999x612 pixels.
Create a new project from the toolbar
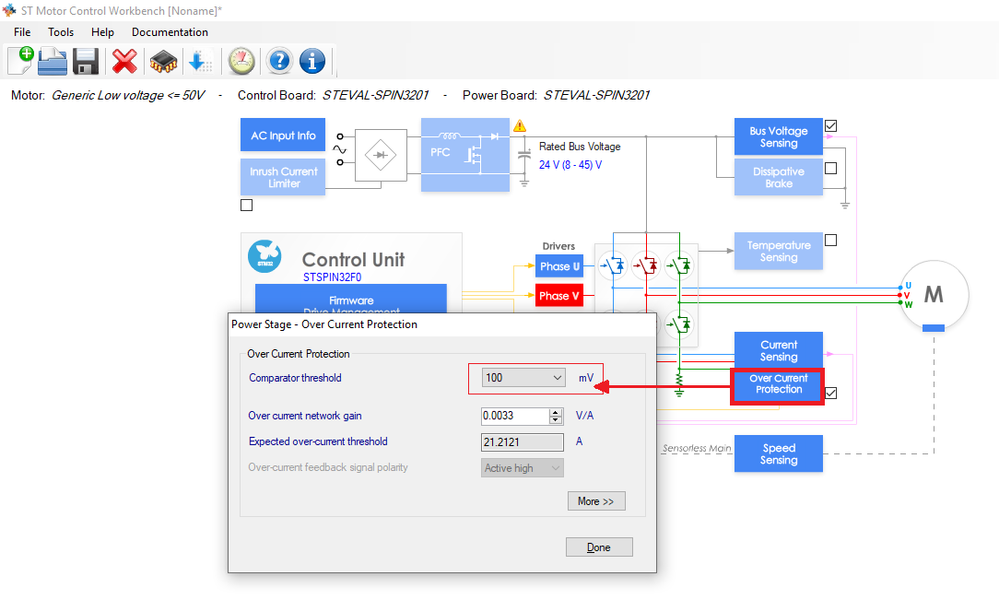pyautogui.click(x=20, y=61)
